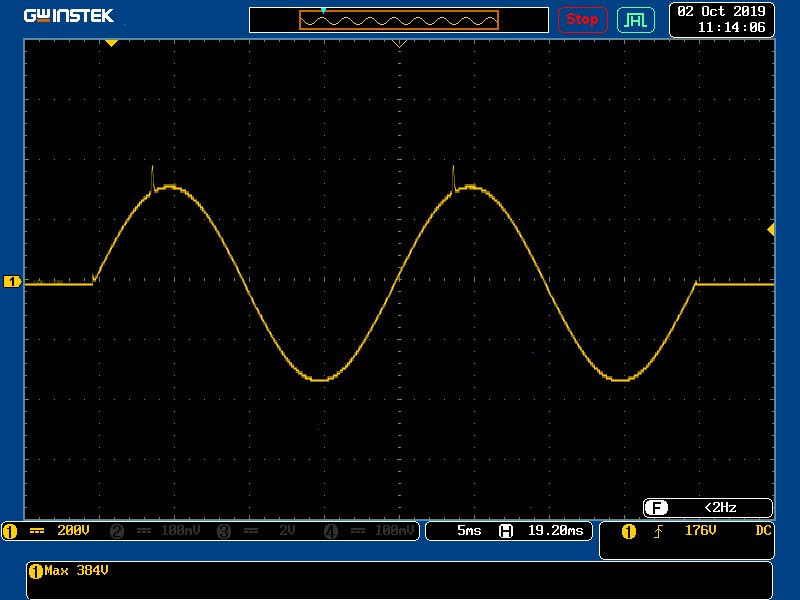Click the Max 384V measurement readout

(x=70, y=571)
